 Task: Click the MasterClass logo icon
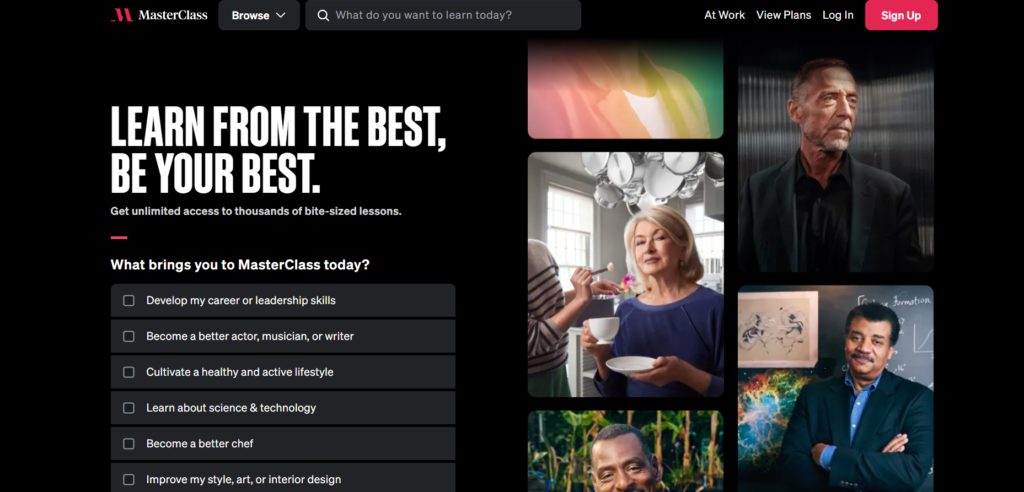click(x=122, y=15)
